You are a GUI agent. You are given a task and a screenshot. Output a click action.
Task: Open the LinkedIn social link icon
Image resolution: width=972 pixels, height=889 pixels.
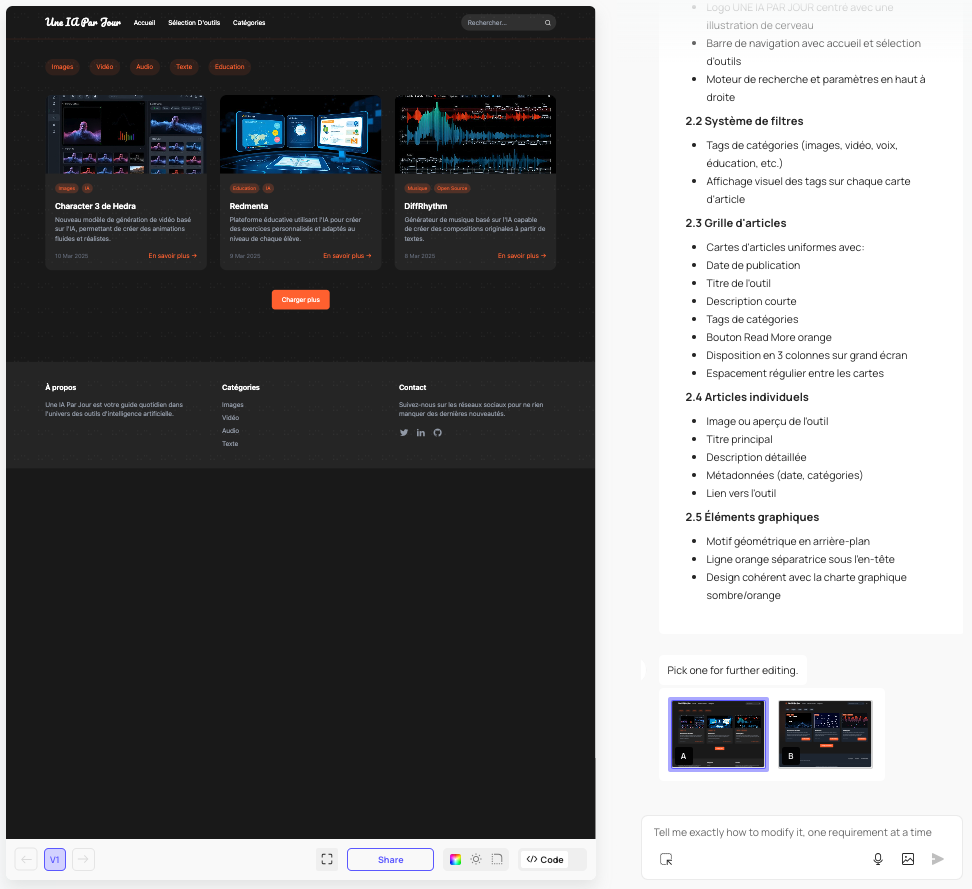point(421,432)
